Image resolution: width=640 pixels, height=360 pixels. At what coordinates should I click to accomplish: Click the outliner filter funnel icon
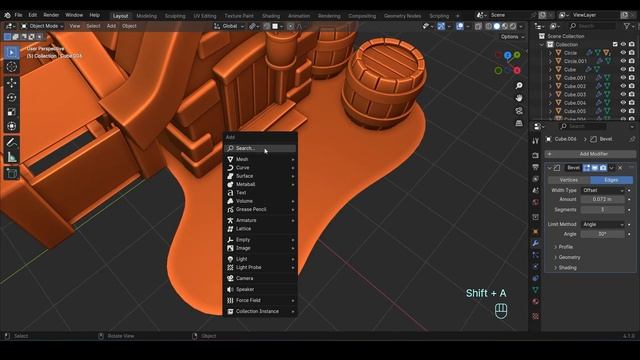(x=627, y=26)
